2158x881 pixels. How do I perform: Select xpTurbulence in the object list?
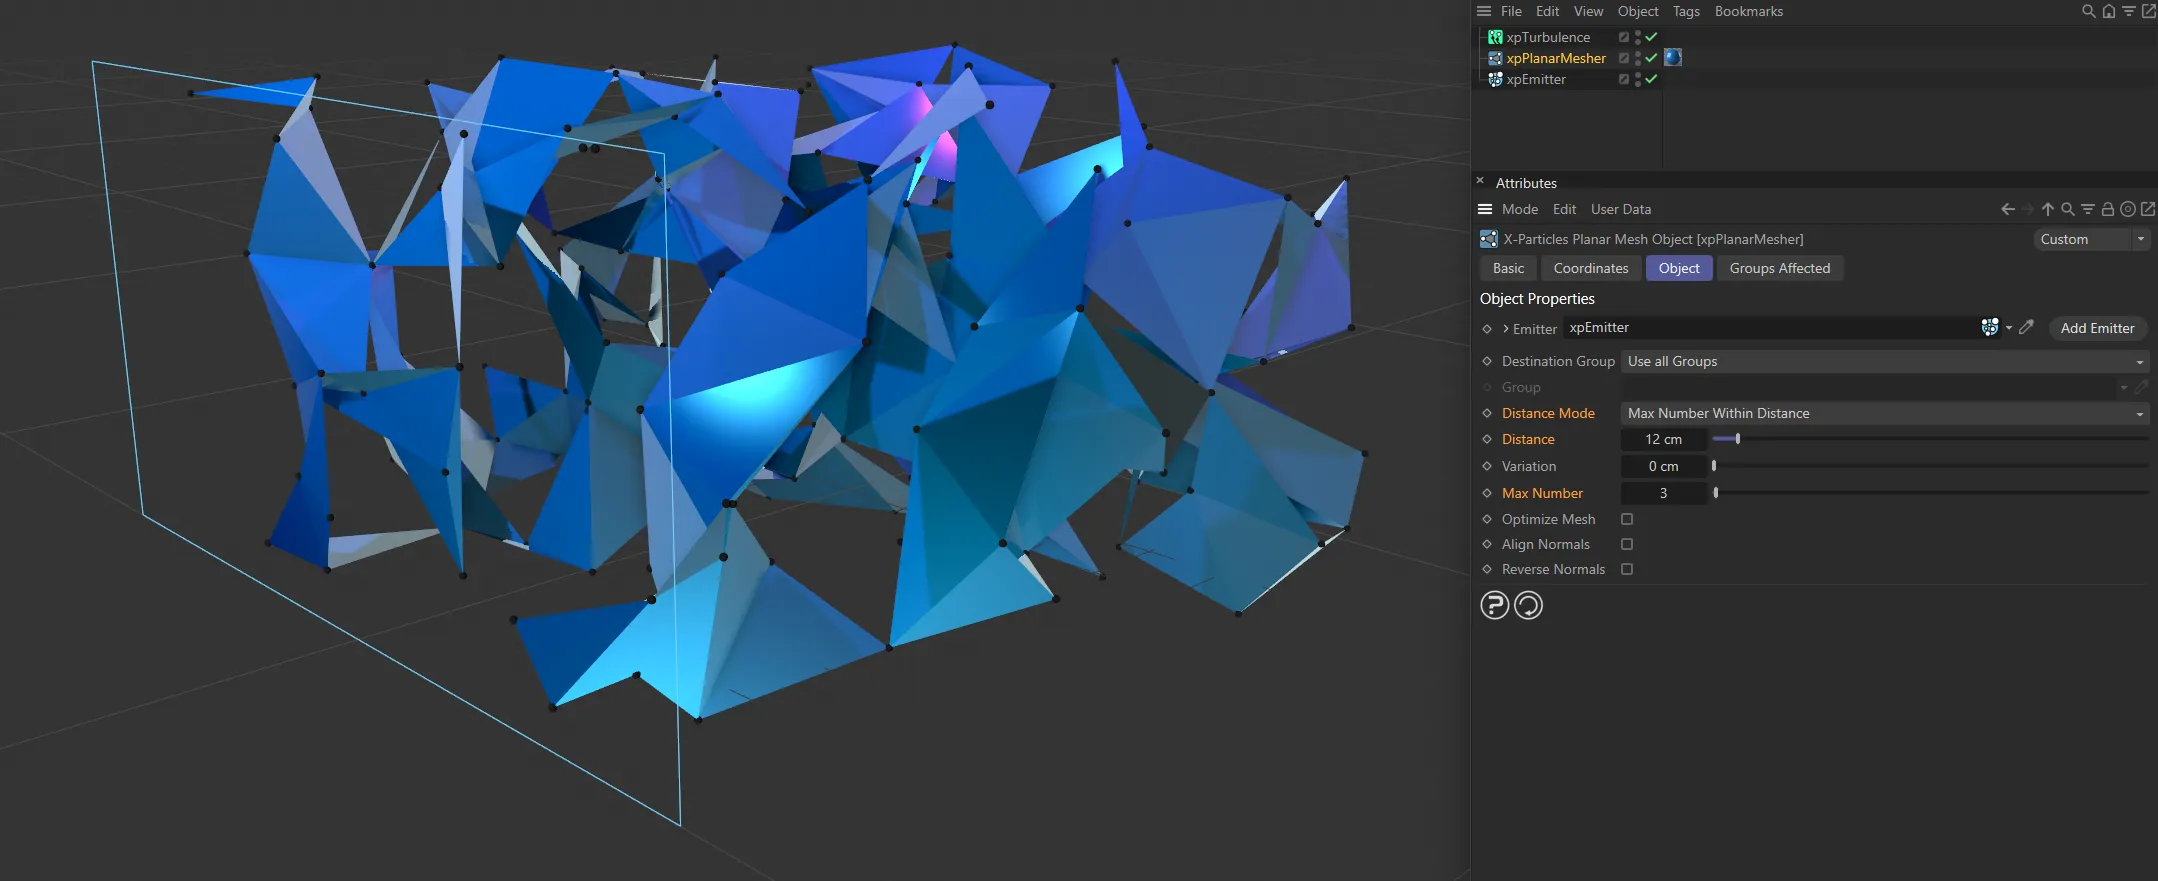pos(1547,37)
